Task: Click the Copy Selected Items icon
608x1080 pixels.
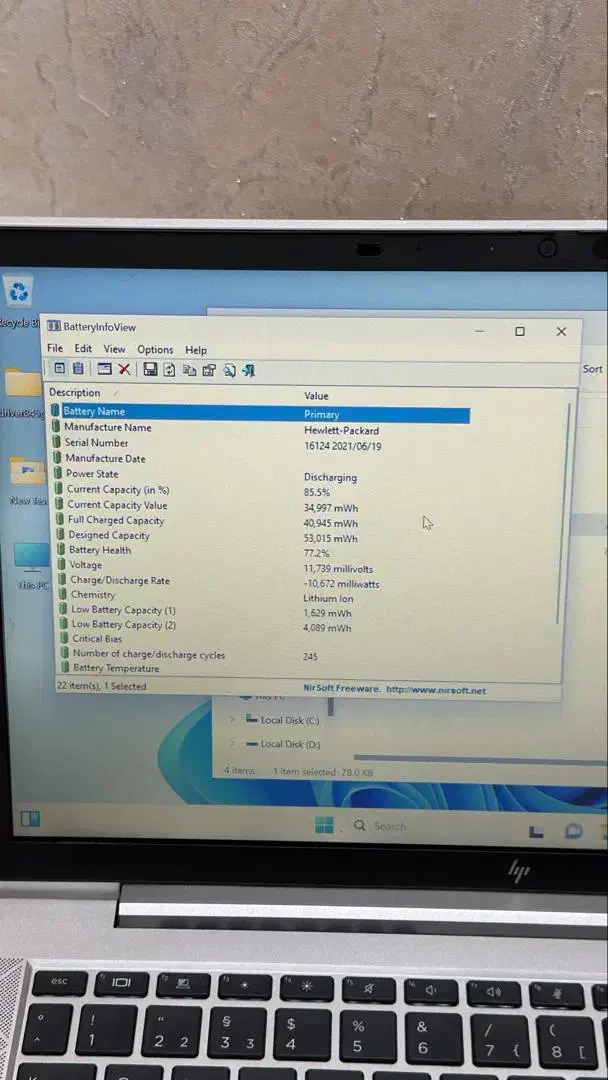Action: 189,371
